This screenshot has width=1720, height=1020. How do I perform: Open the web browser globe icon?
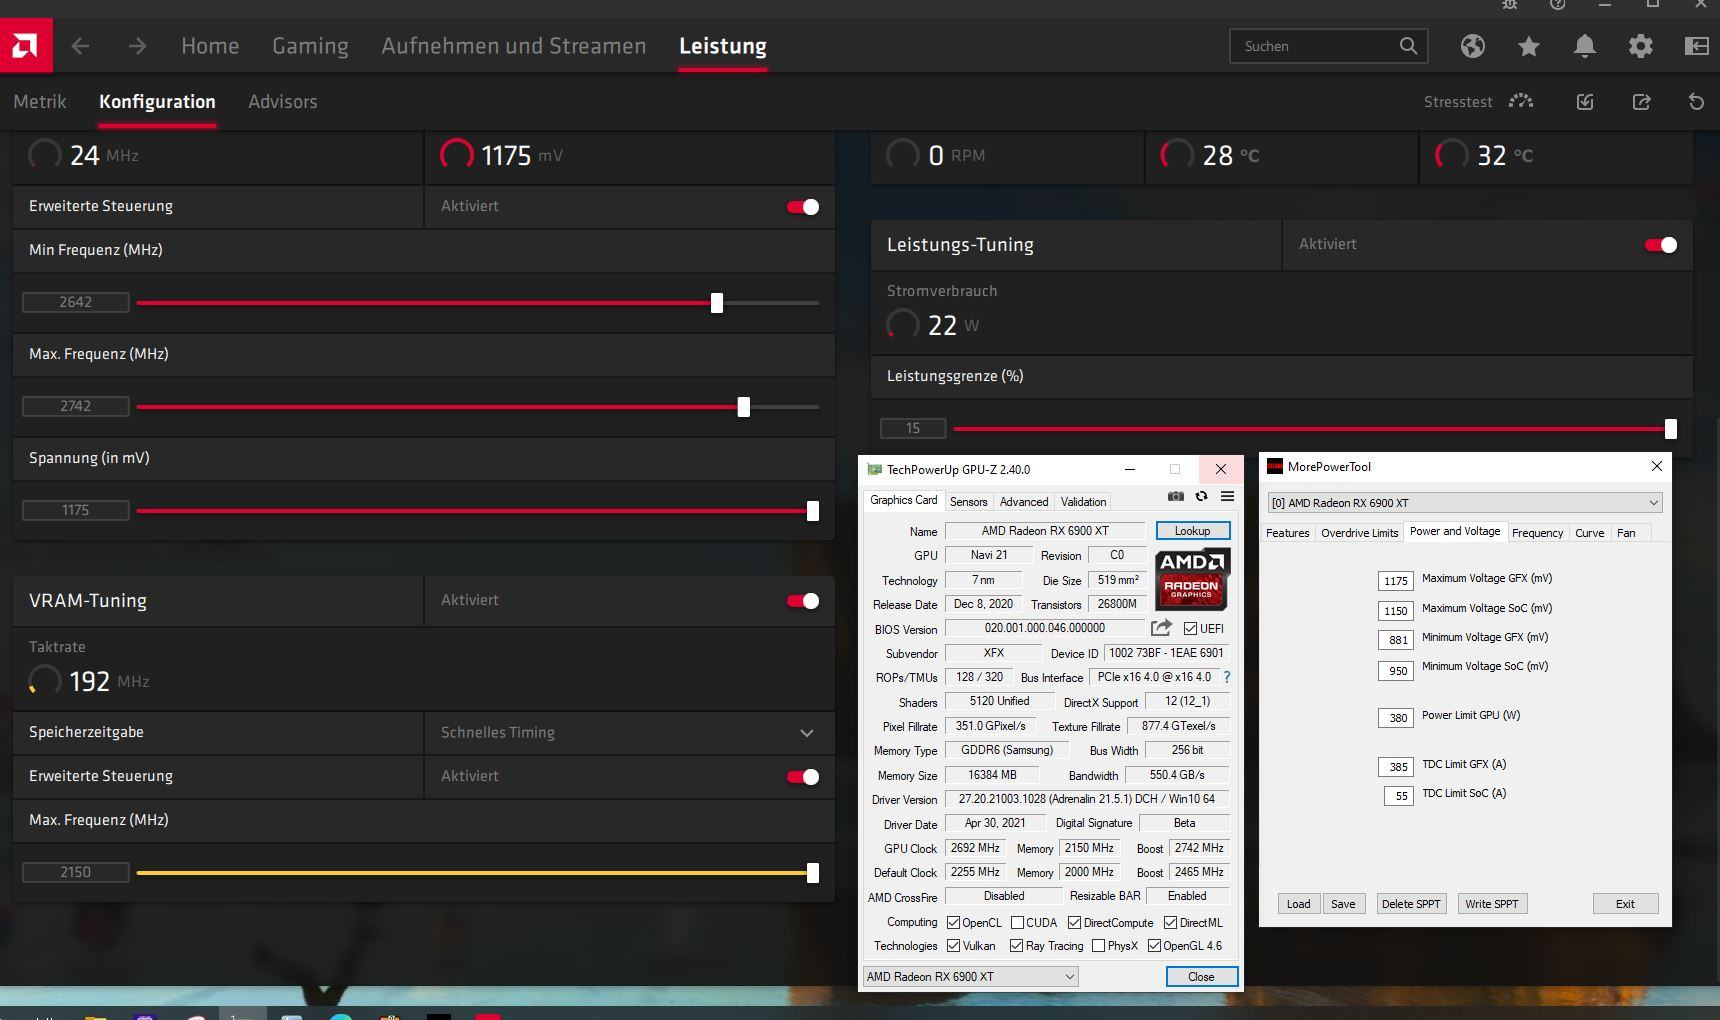1472,46
